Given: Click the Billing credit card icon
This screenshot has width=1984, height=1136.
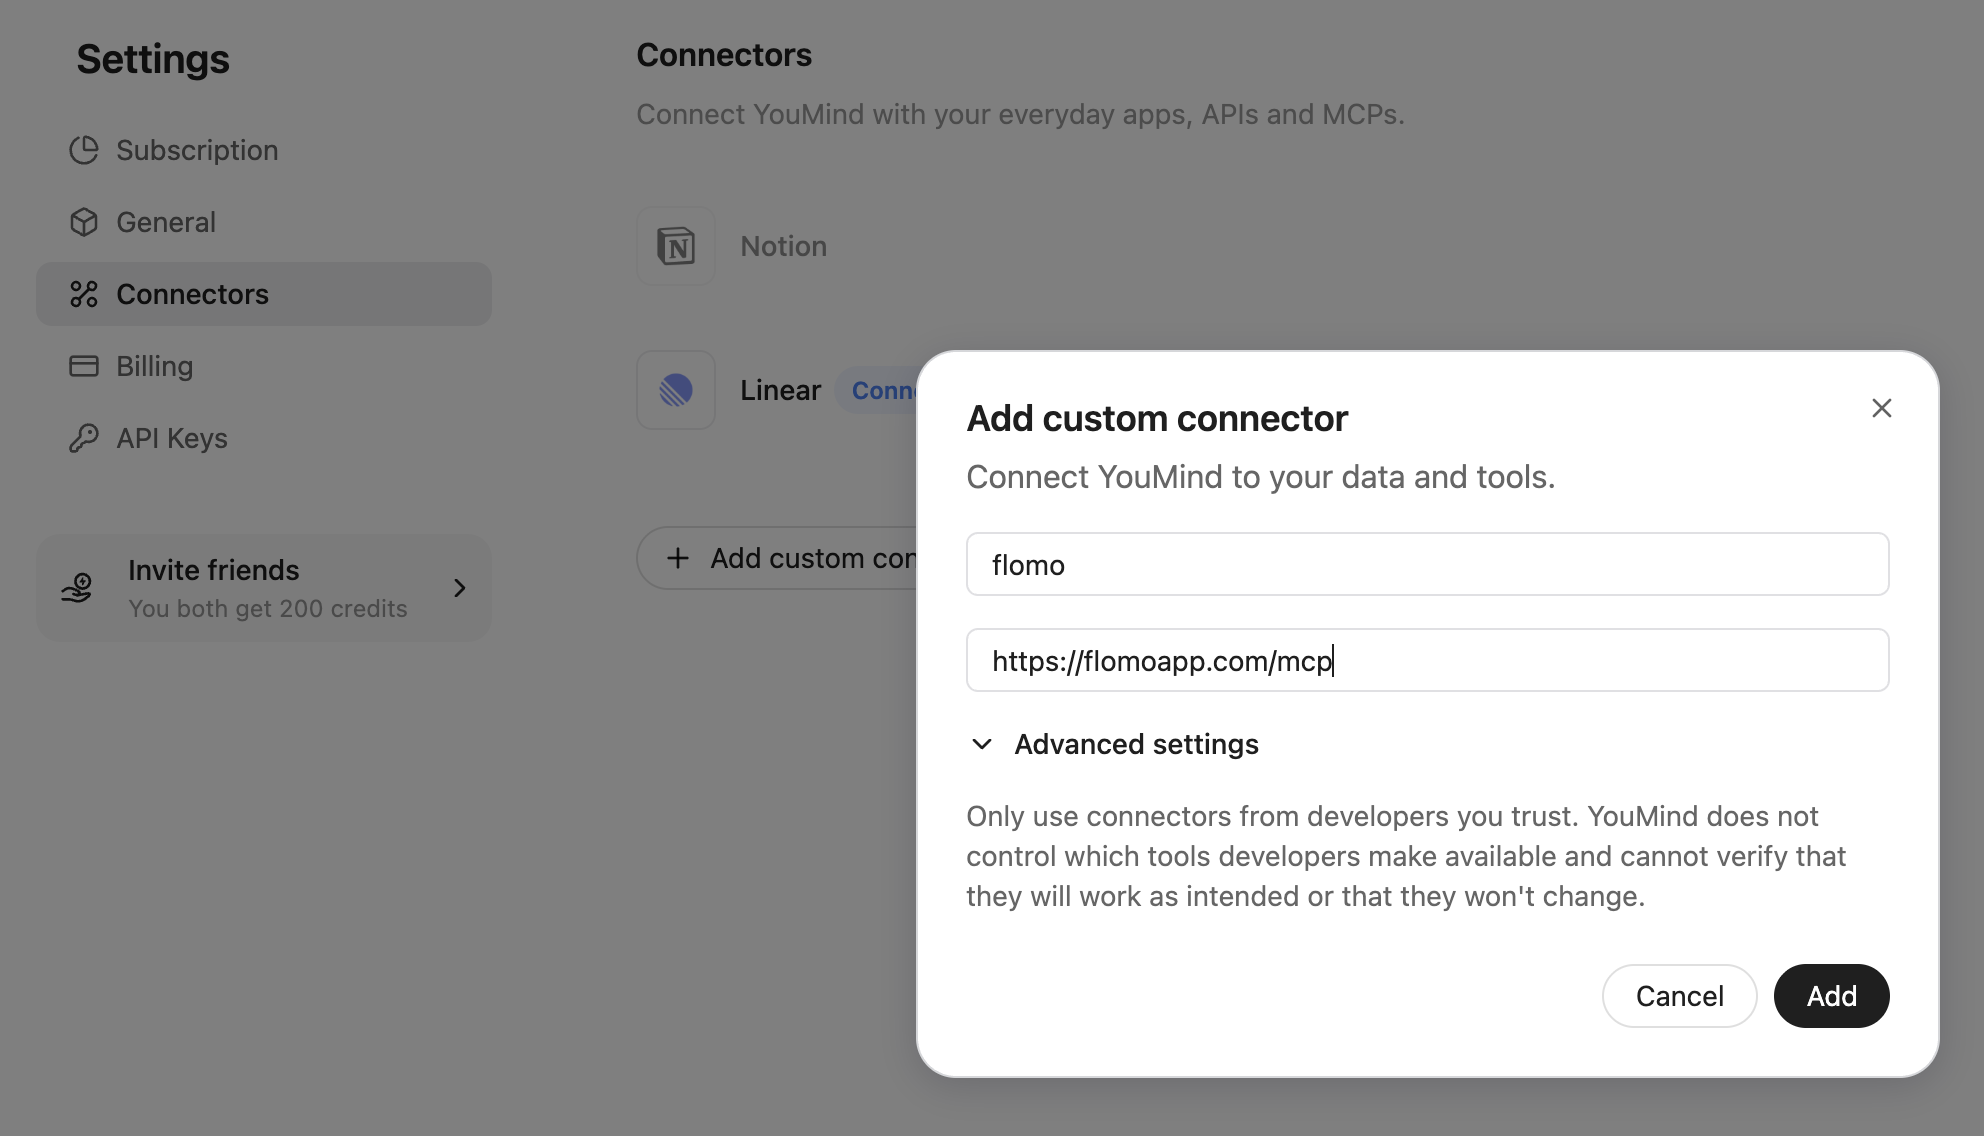Looking at the screenshot, I should click(x=84, y=366).
